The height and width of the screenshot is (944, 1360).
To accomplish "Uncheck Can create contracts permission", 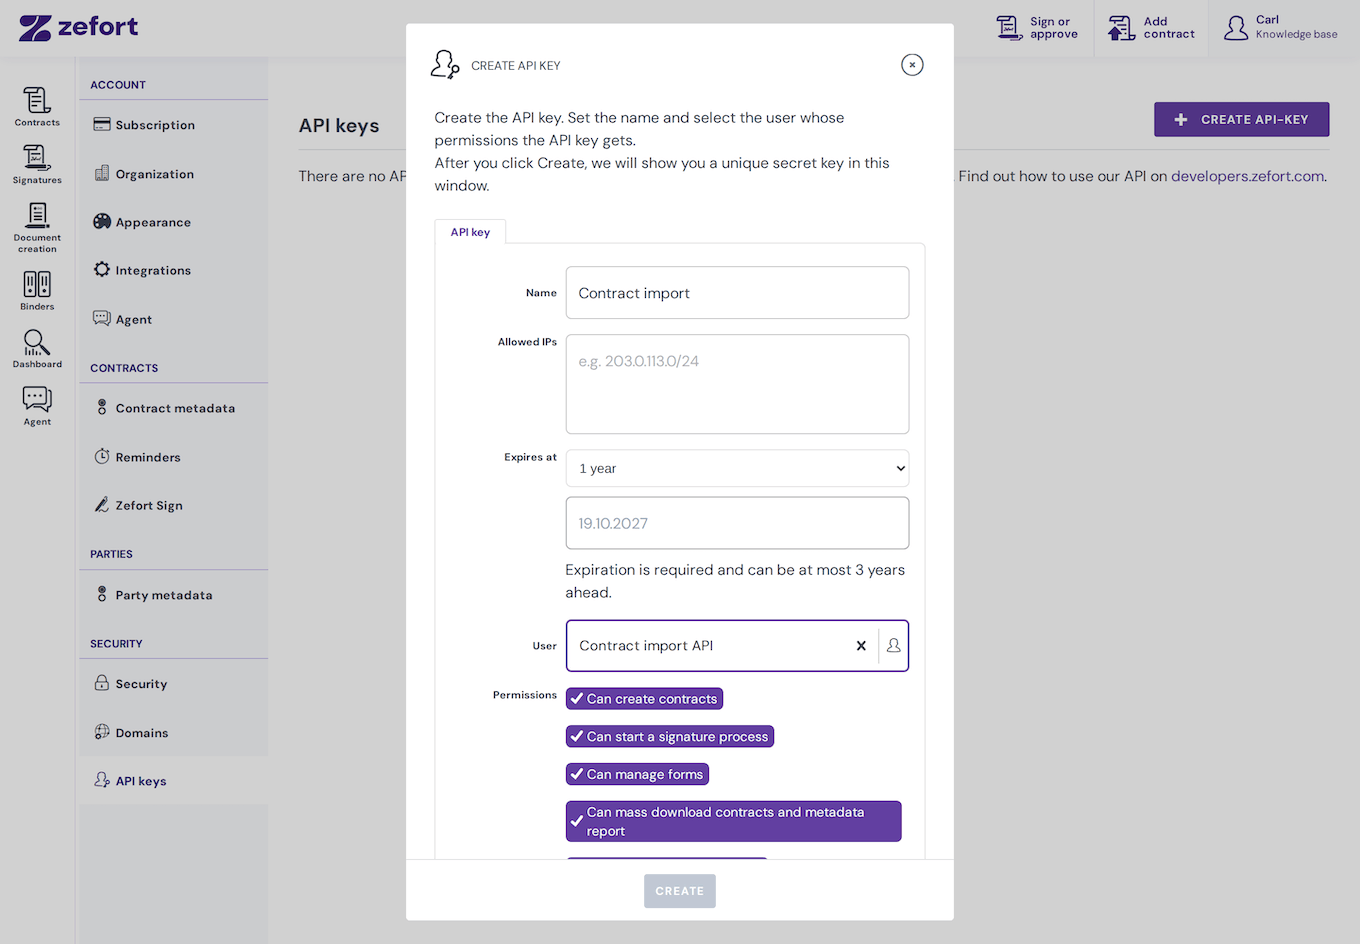I will (x=644, y=699).
